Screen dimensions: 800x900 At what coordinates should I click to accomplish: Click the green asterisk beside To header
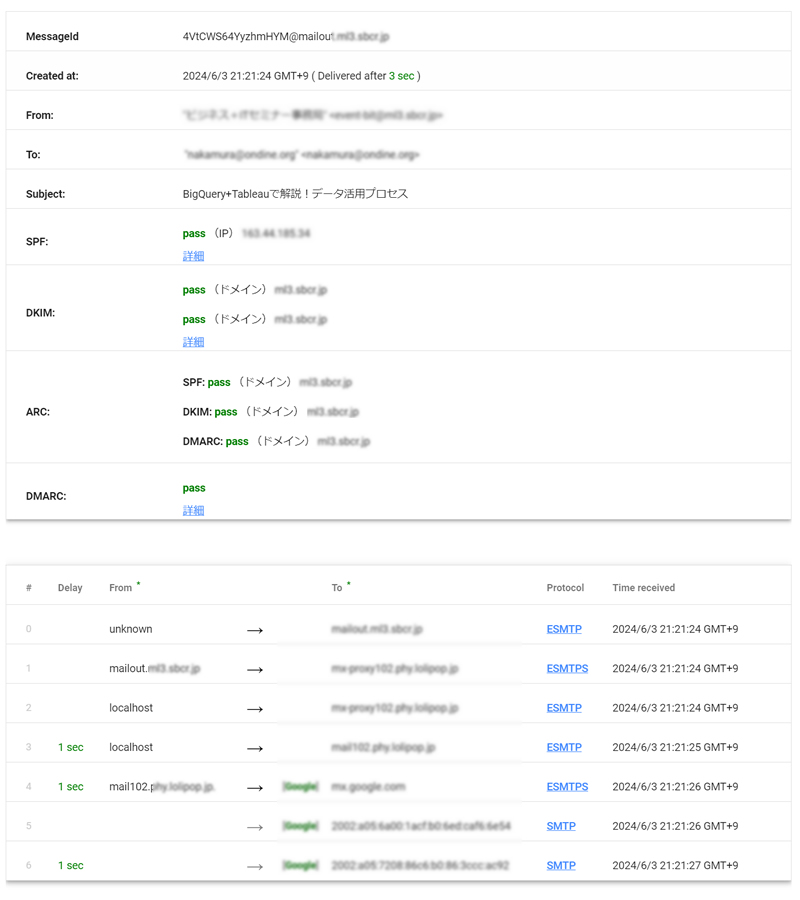coord(349,584)
